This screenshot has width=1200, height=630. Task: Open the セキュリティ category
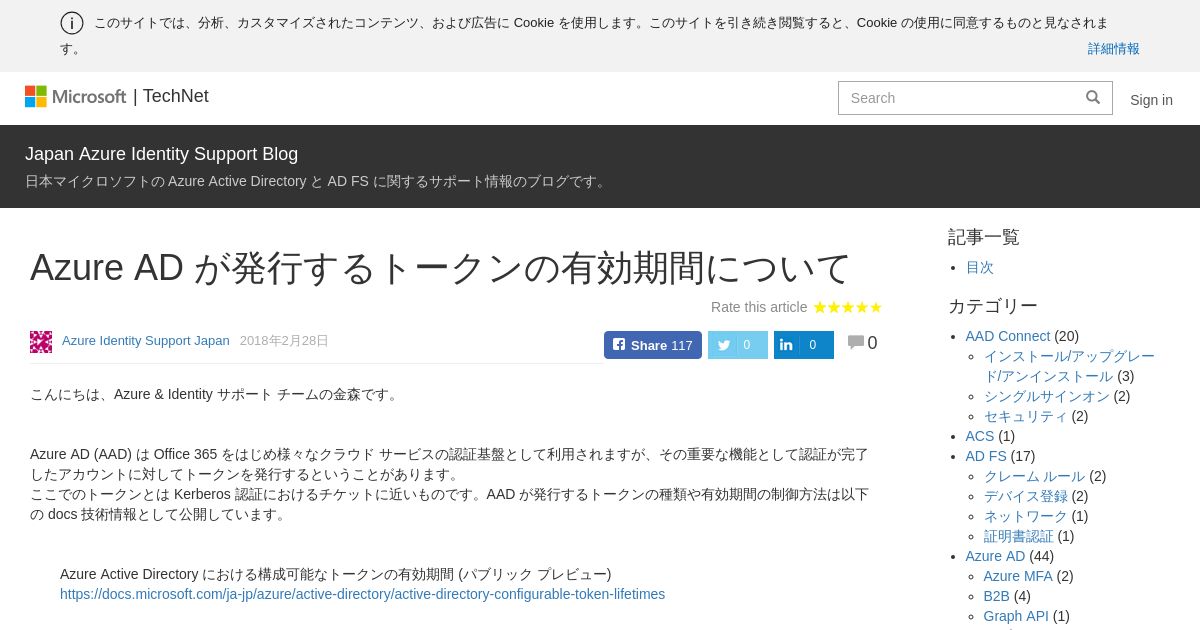pyautogui.click(x=1026, y=416)
